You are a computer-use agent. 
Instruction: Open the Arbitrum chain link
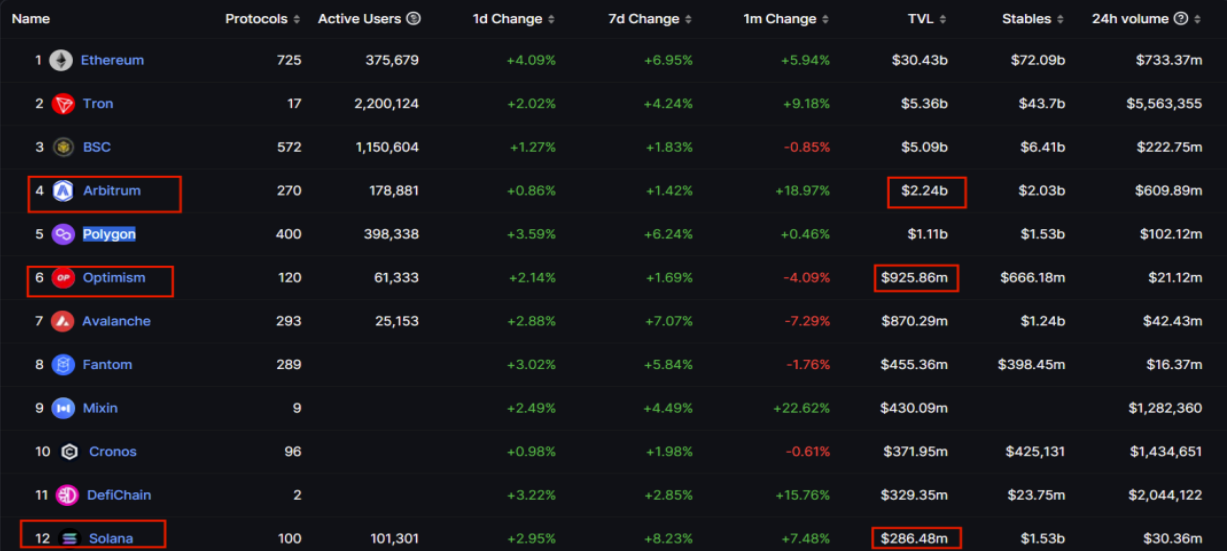pyautogui.click(x=112, y=191)
